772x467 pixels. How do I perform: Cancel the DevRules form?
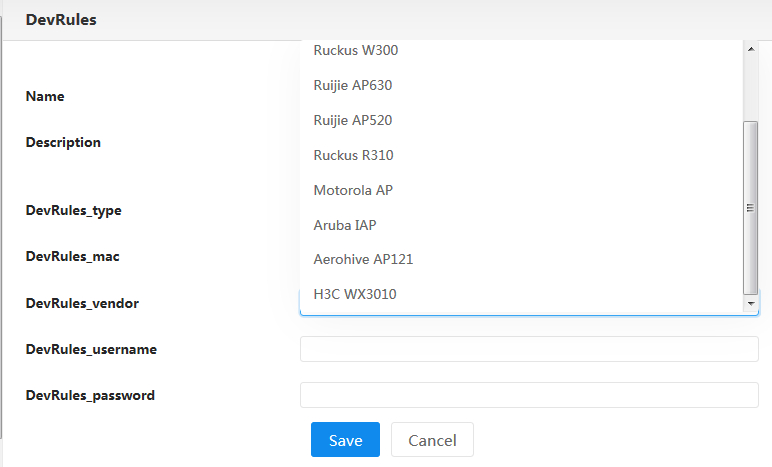[x=432, y=439]
